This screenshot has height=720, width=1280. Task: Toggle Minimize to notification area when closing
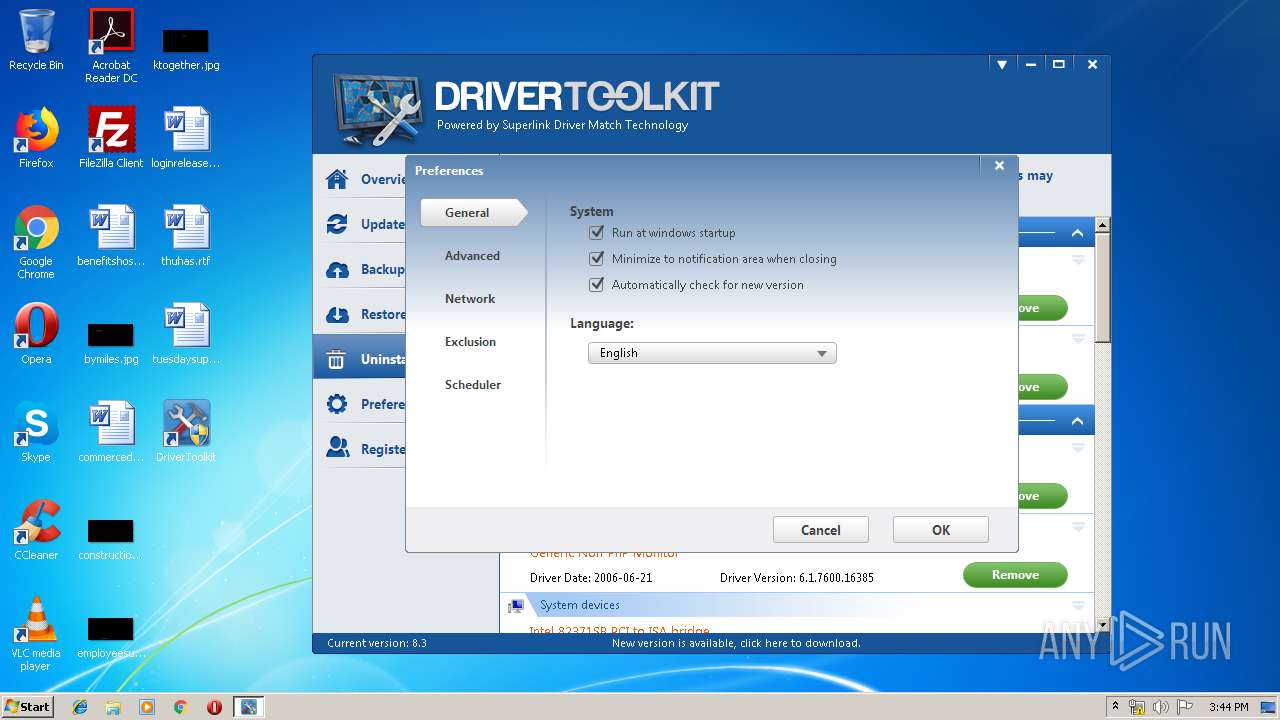(x=597, y=258)
